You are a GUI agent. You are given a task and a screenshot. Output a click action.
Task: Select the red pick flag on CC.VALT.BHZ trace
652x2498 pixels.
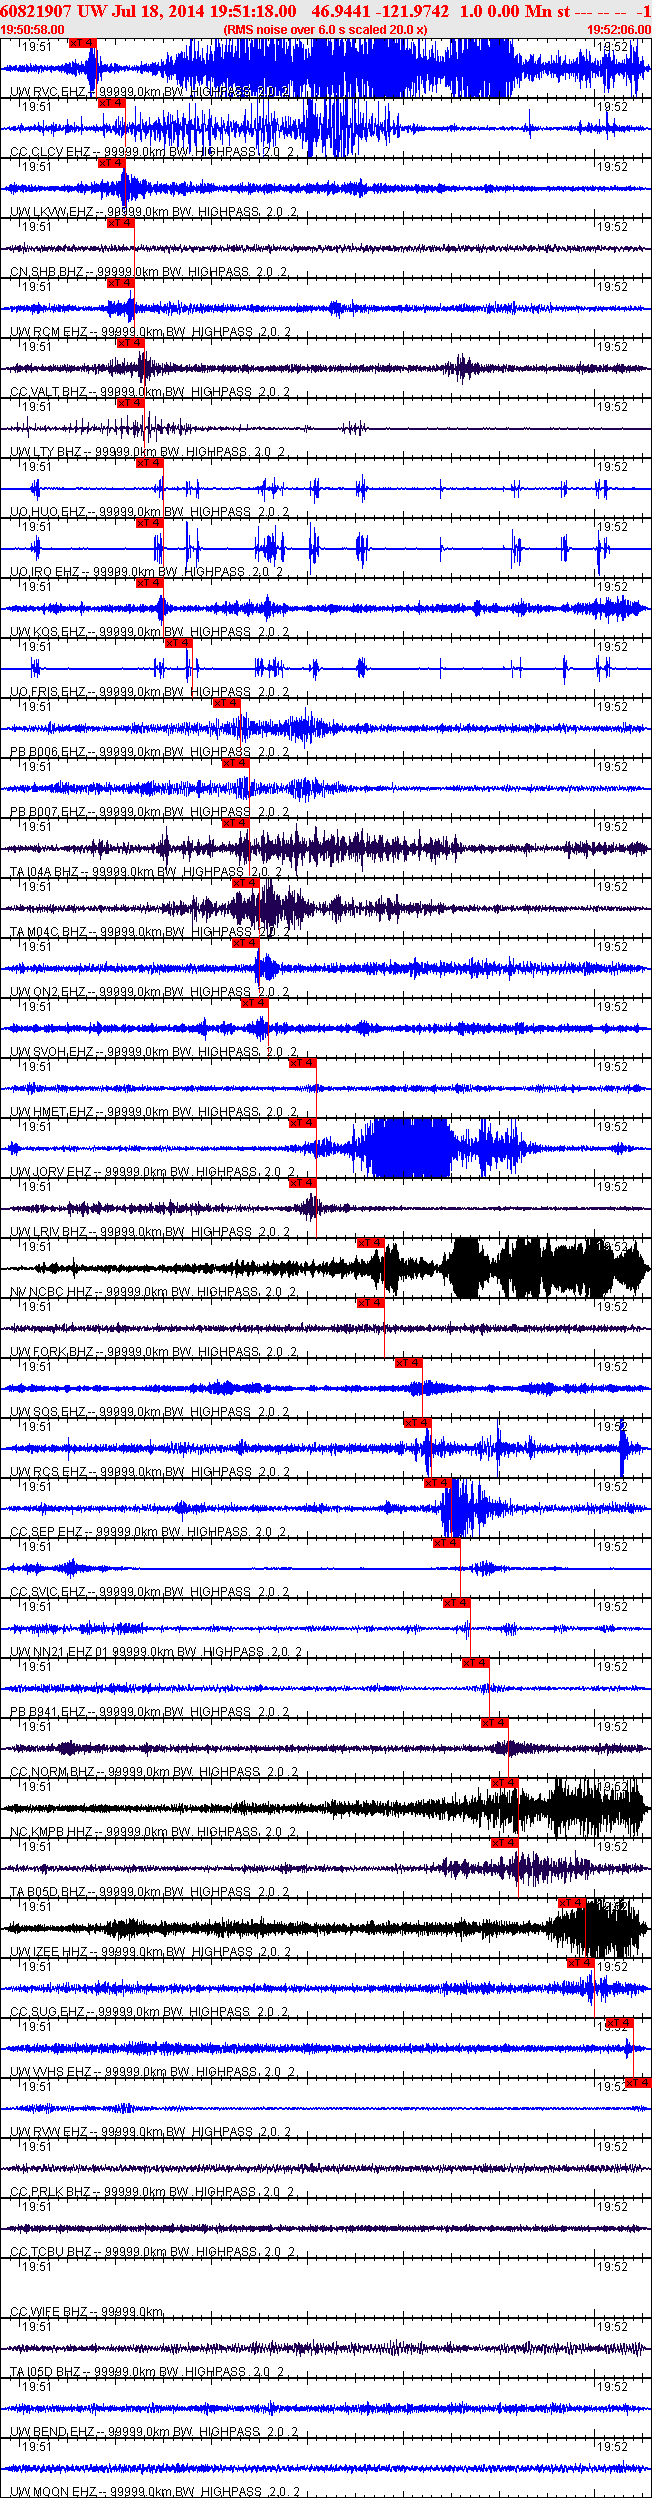(x=131, y=343)
